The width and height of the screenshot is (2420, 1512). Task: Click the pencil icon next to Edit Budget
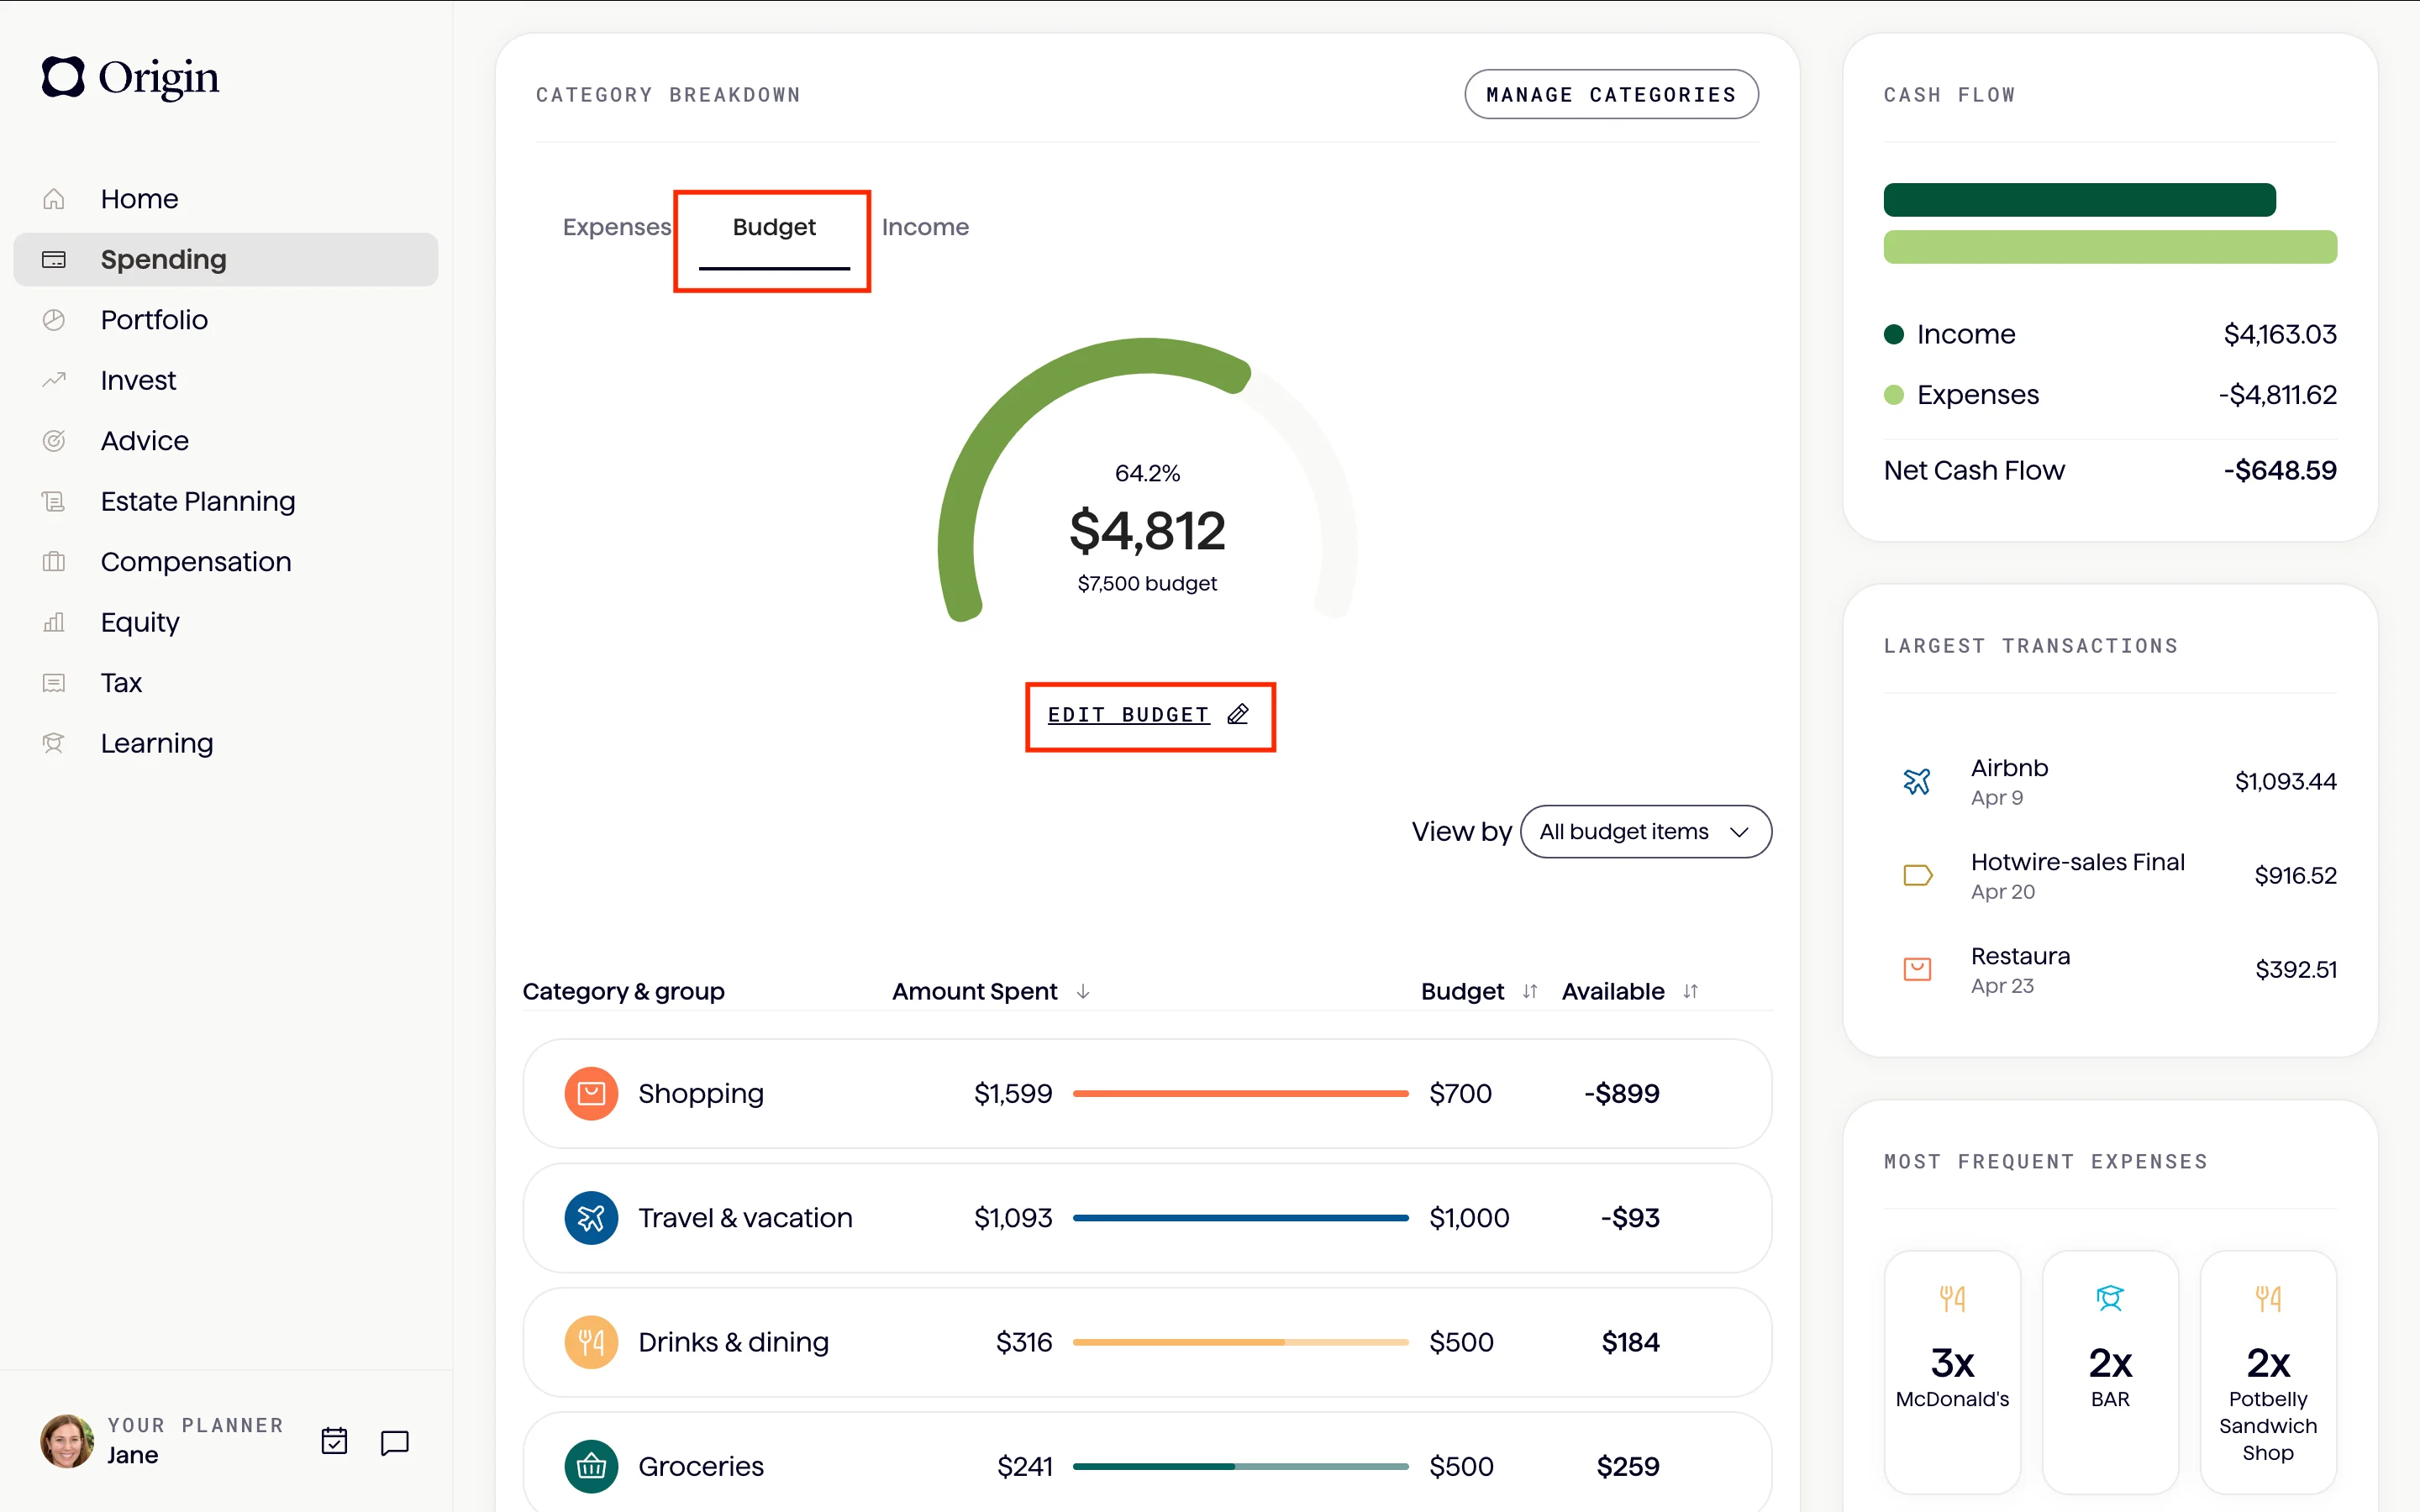[x=1238, y=714]
